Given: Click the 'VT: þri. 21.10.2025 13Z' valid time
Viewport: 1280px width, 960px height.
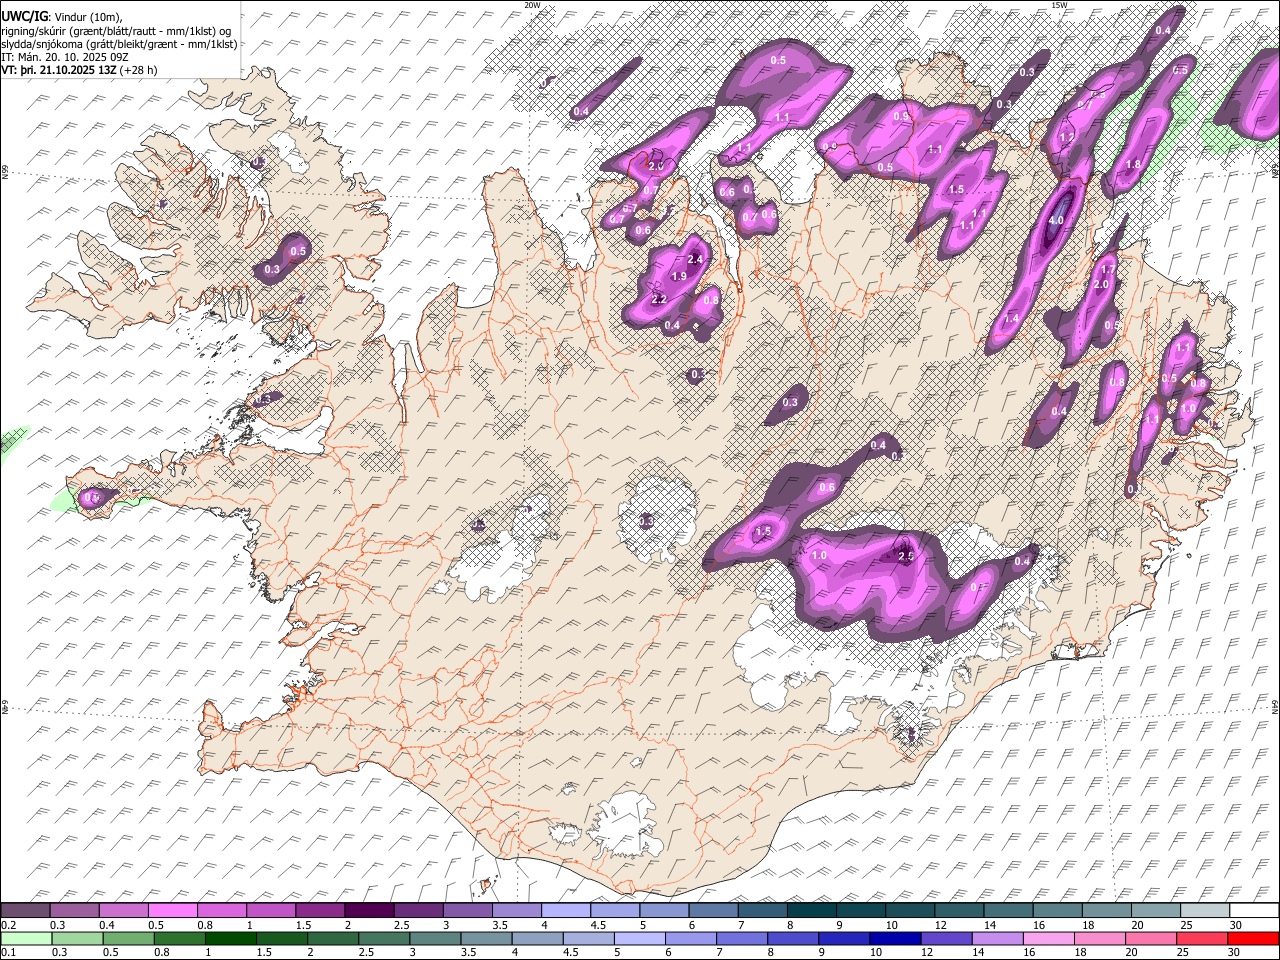Looking at the screenshot, I should 59,71.
